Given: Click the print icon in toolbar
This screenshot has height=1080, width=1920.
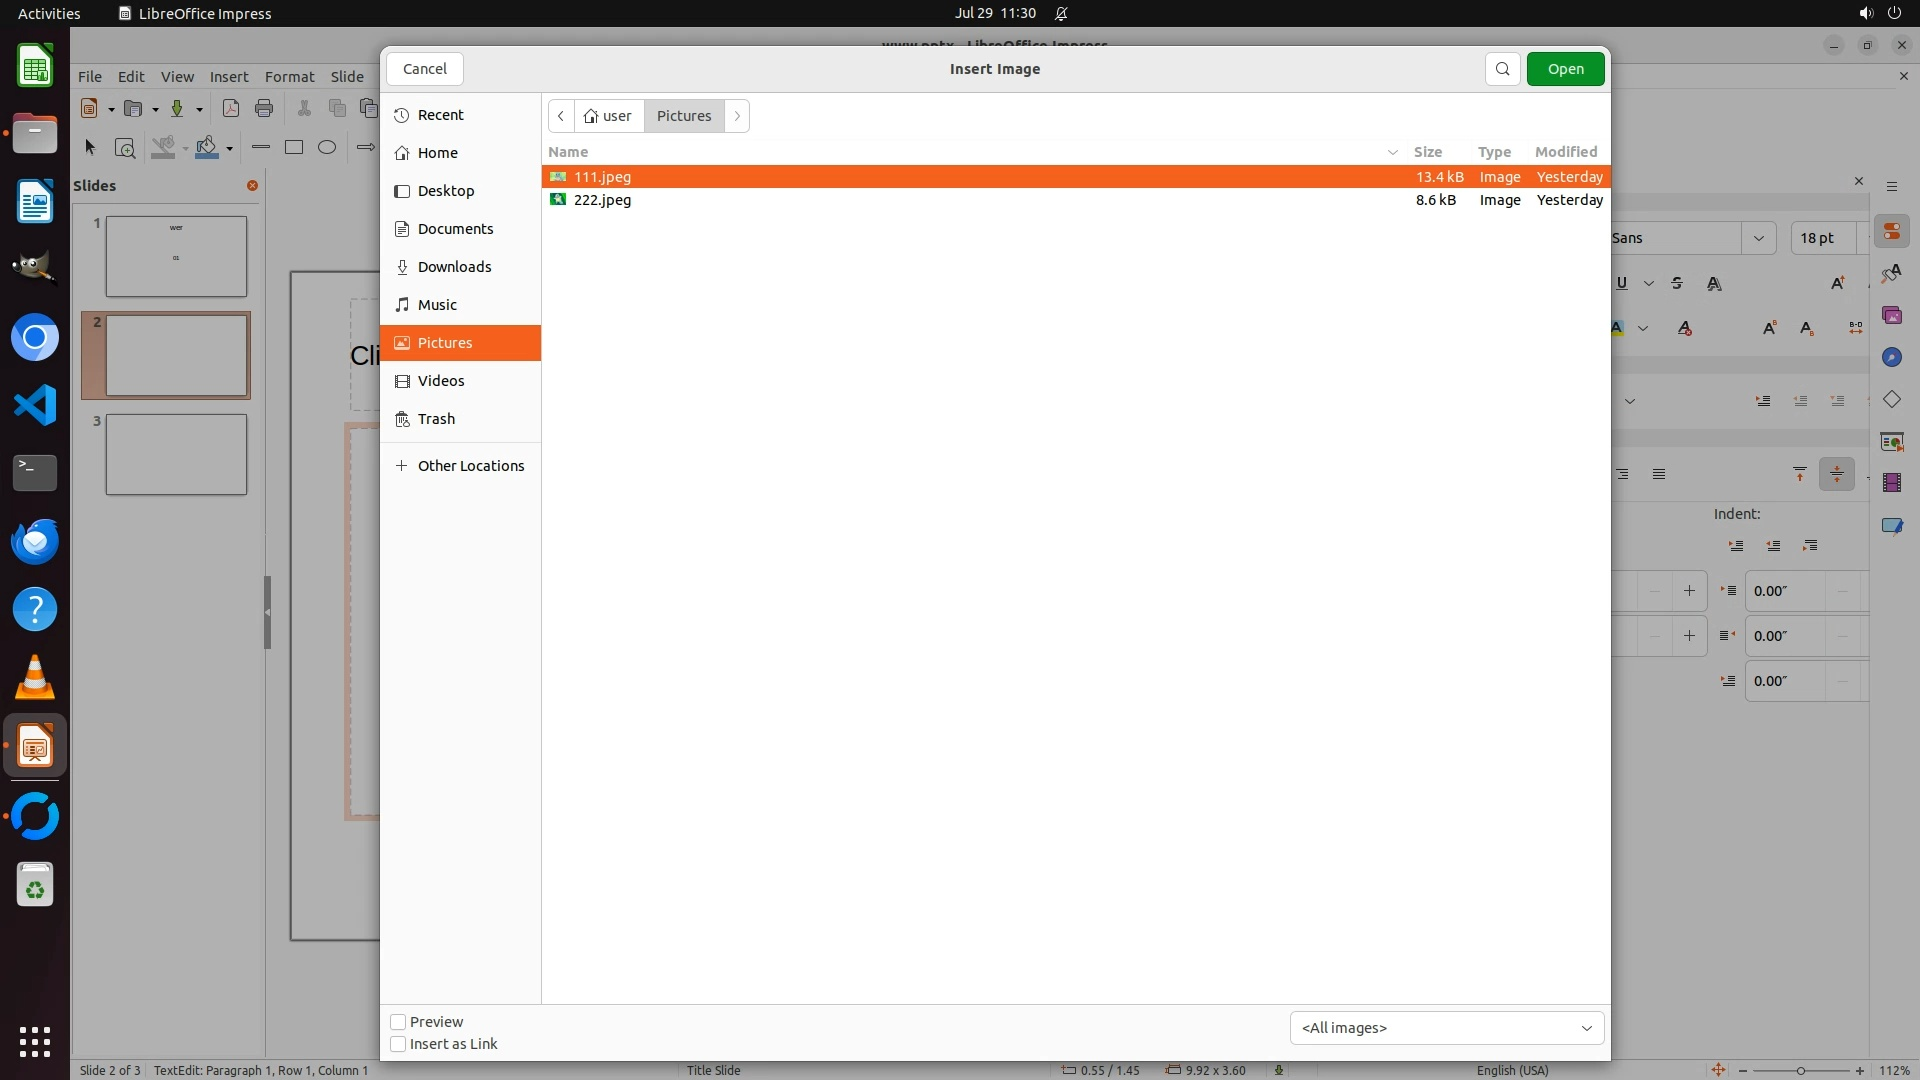Looking at the screenshot, I should [x=264, y=108].
